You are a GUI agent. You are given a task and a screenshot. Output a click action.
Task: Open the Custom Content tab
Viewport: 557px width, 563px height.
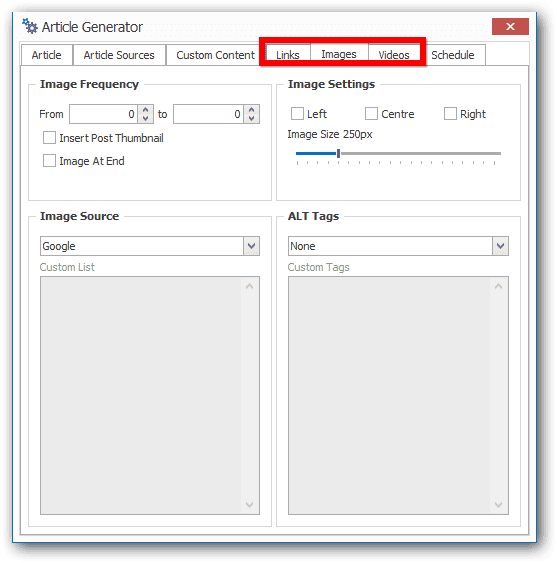[215, 55]
